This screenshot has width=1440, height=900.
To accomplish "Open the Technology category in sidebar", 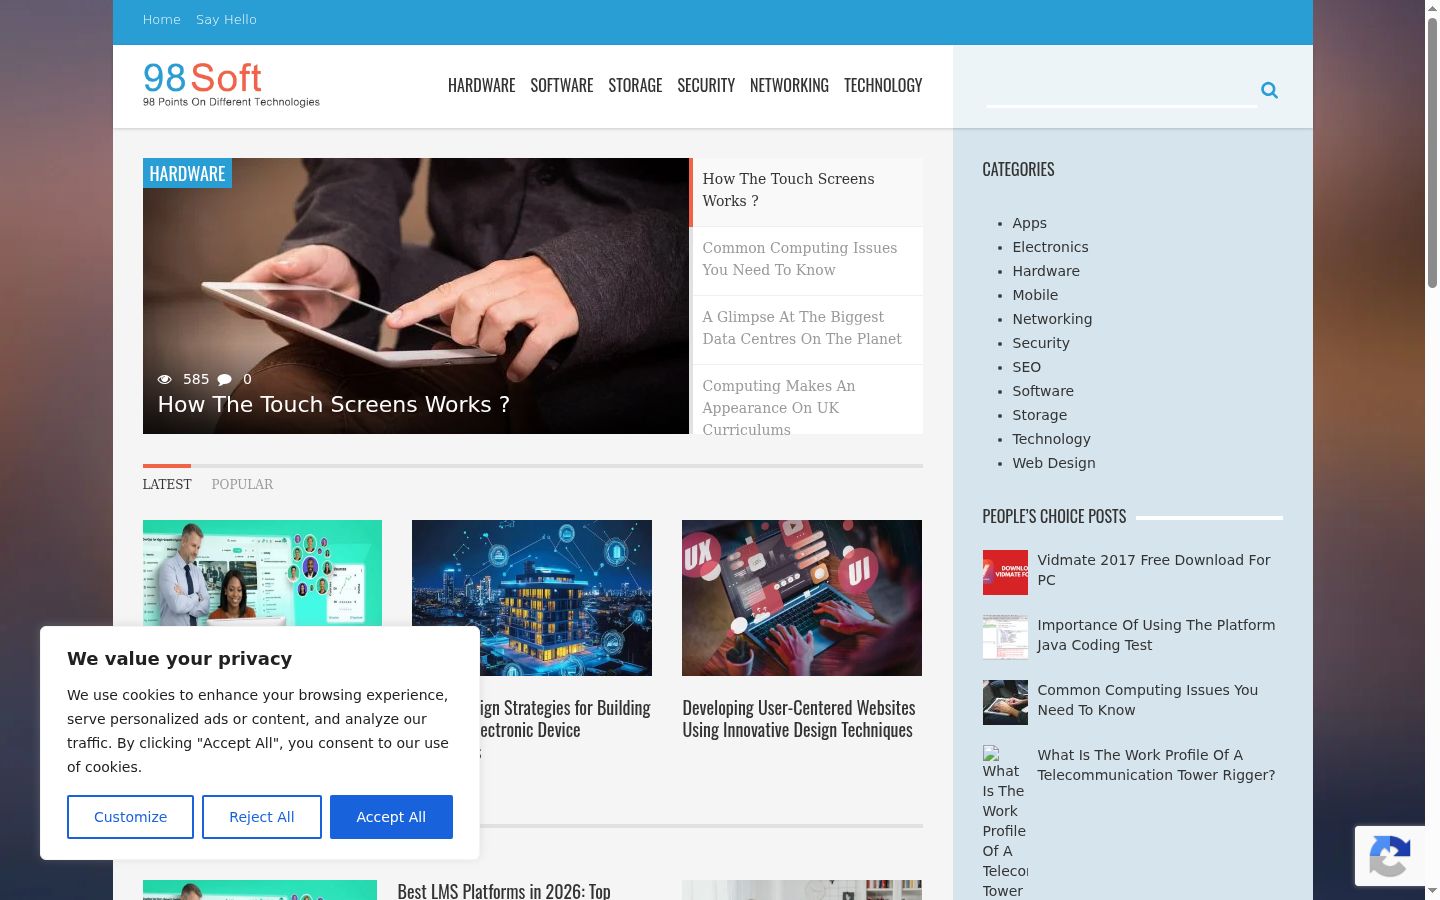I will (x=1051, y=439).
